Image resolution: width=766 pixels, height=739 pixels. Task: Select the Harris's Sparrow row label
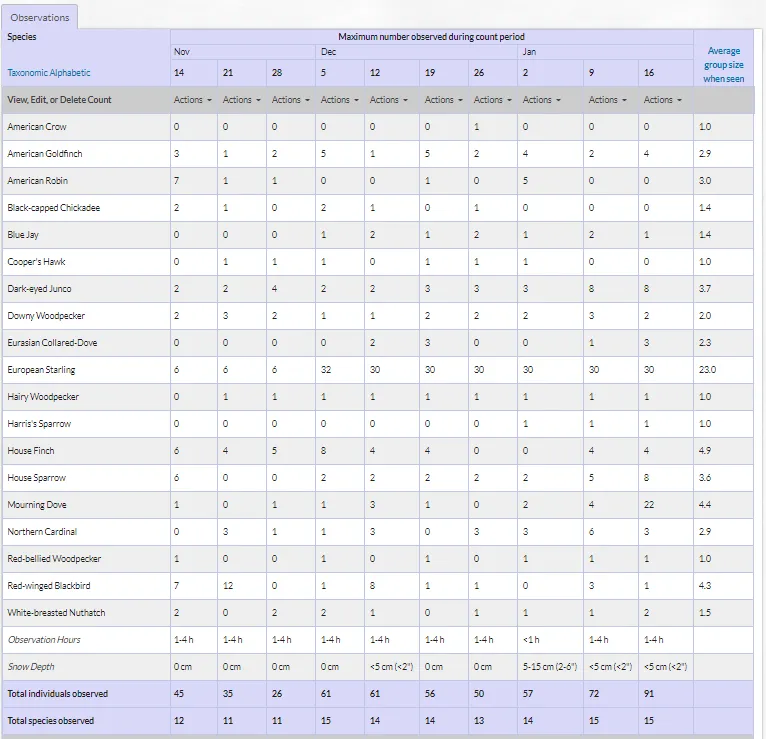tap(39, 424)
